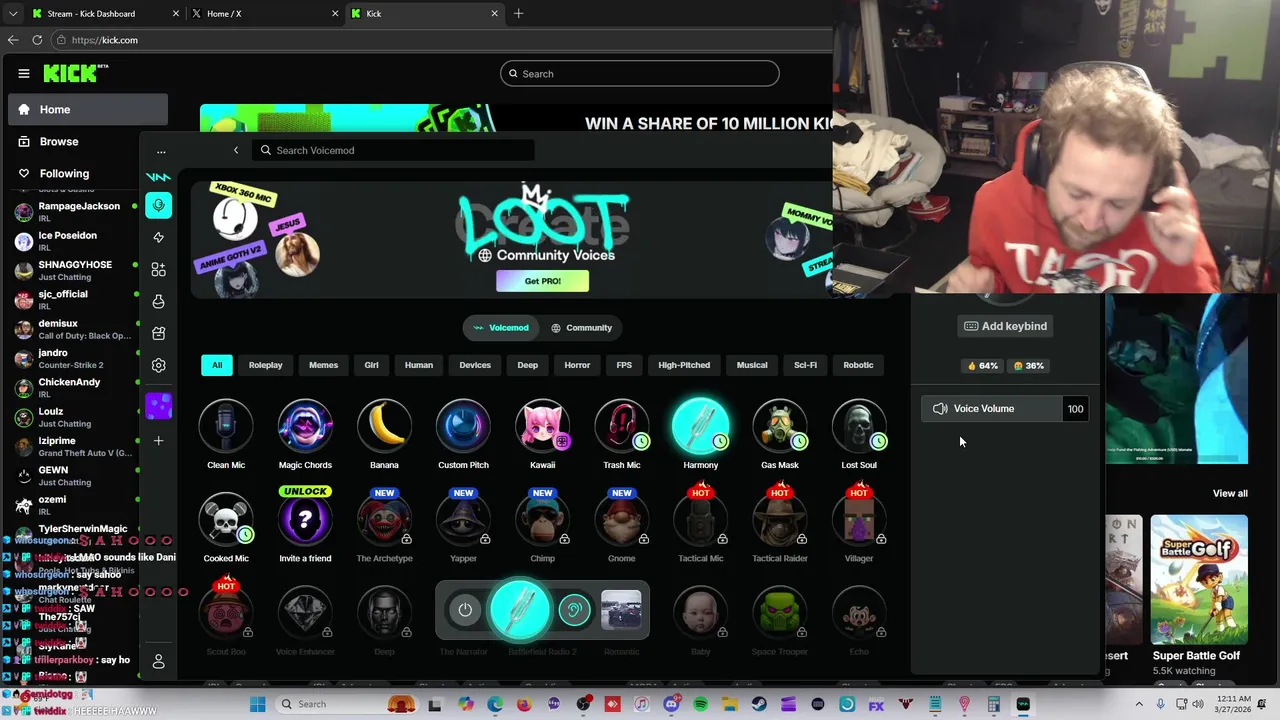The width and height of the screenshot is (1280, 720).
Task: Click View all link on Kick
Action: [1230, 493]
